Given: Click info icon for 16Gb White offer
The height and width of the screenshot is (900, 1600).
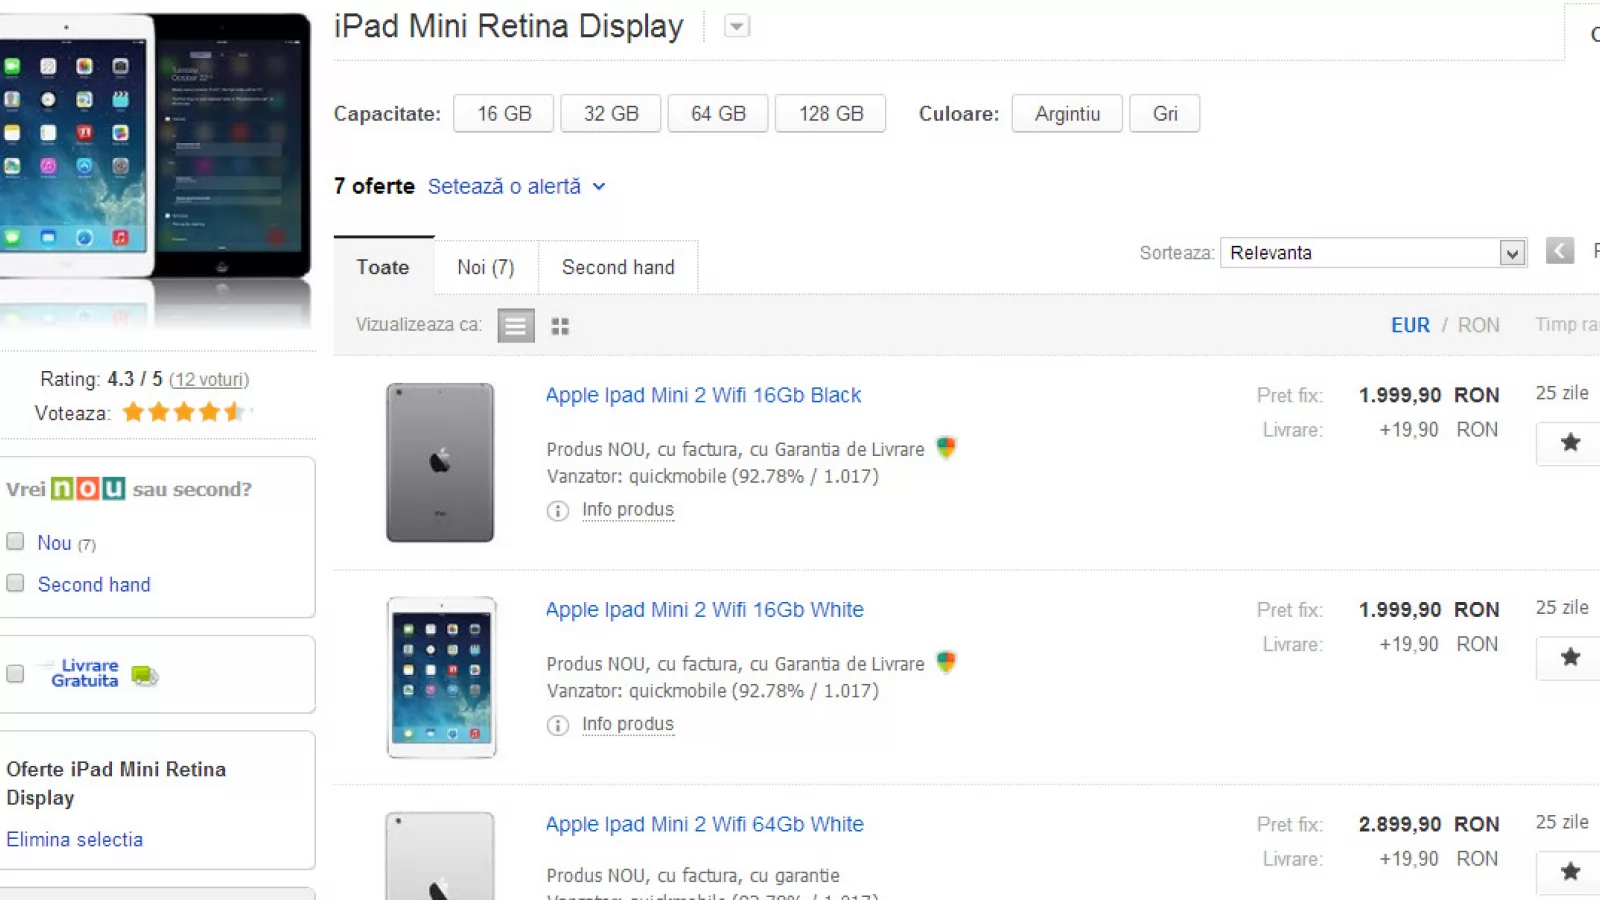Looking at the screenshot, I should pyautogui.click(x=557, y=725).
